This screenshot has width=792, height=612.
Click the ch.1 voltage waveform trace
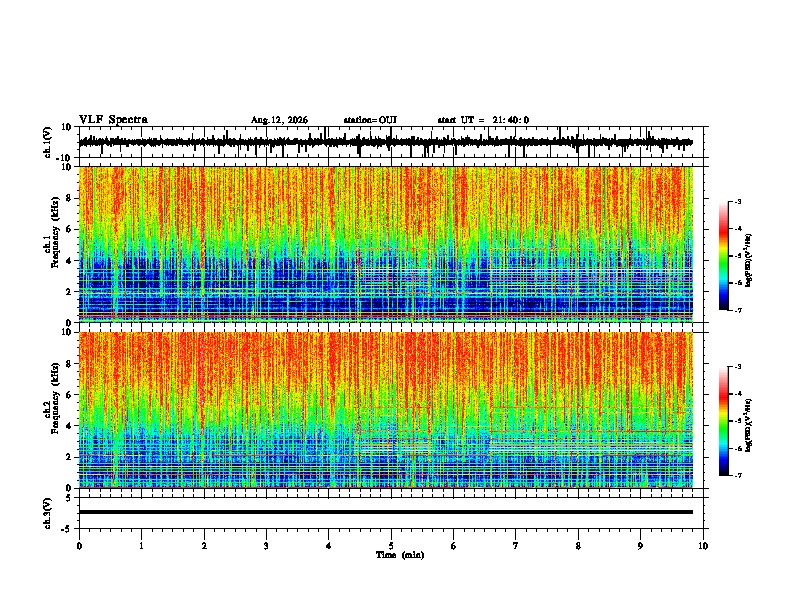click(x=385, y=142)
